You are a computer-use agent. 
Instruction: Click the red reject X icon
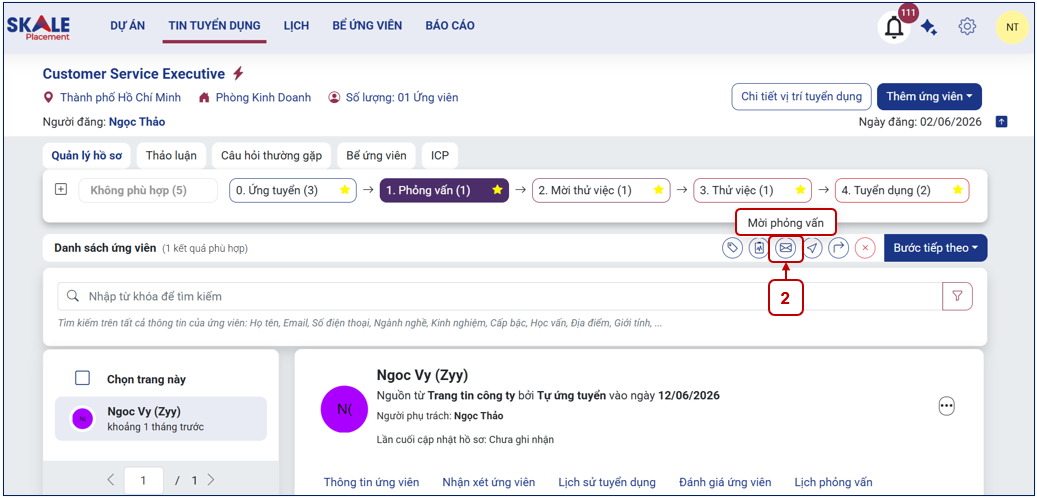[x=865, y=249]
